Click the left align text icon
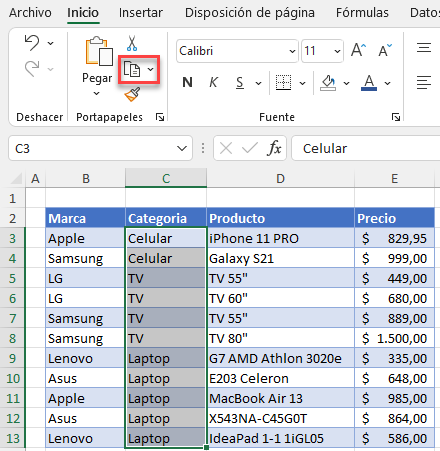The height and width of the screenshot is (451, 440). (424, 82)
